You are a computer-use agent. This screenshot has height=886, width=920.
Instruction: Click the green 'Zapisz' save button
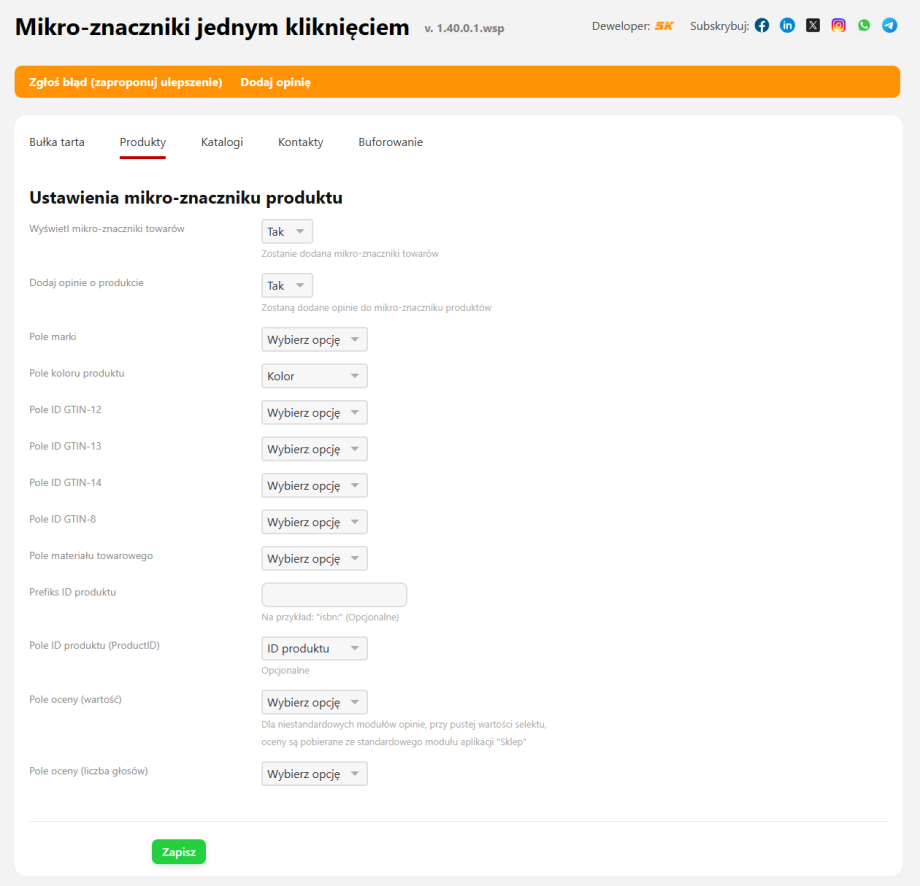(x=178, y=851)
